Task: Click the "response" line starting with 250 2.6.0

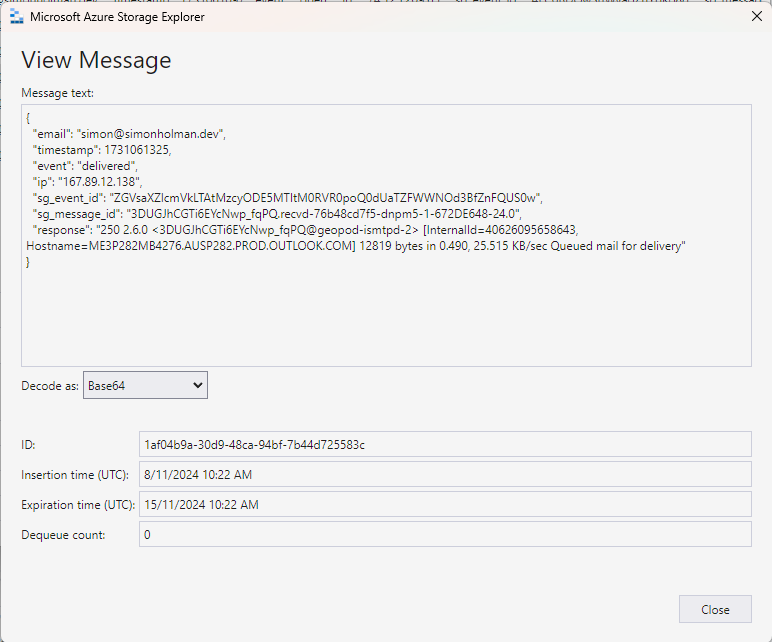Action: (305, 230)
